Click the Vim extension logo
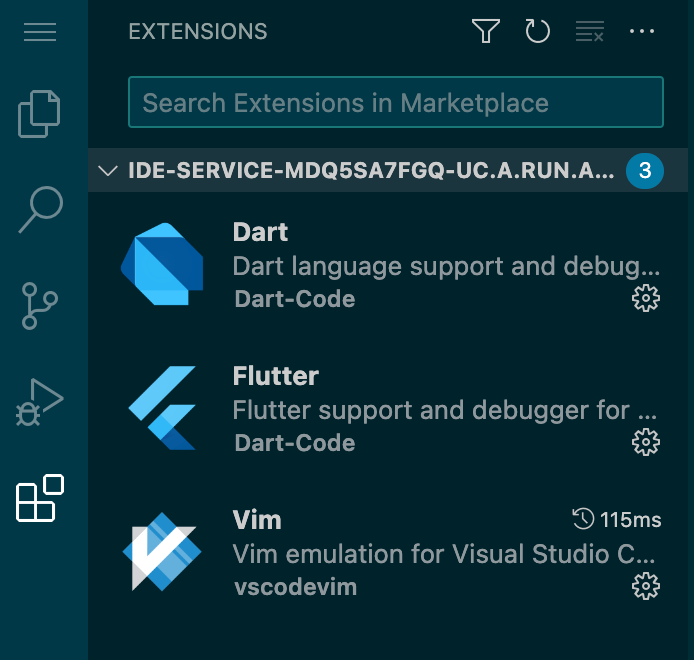694x660 pixels. point(162,552)
